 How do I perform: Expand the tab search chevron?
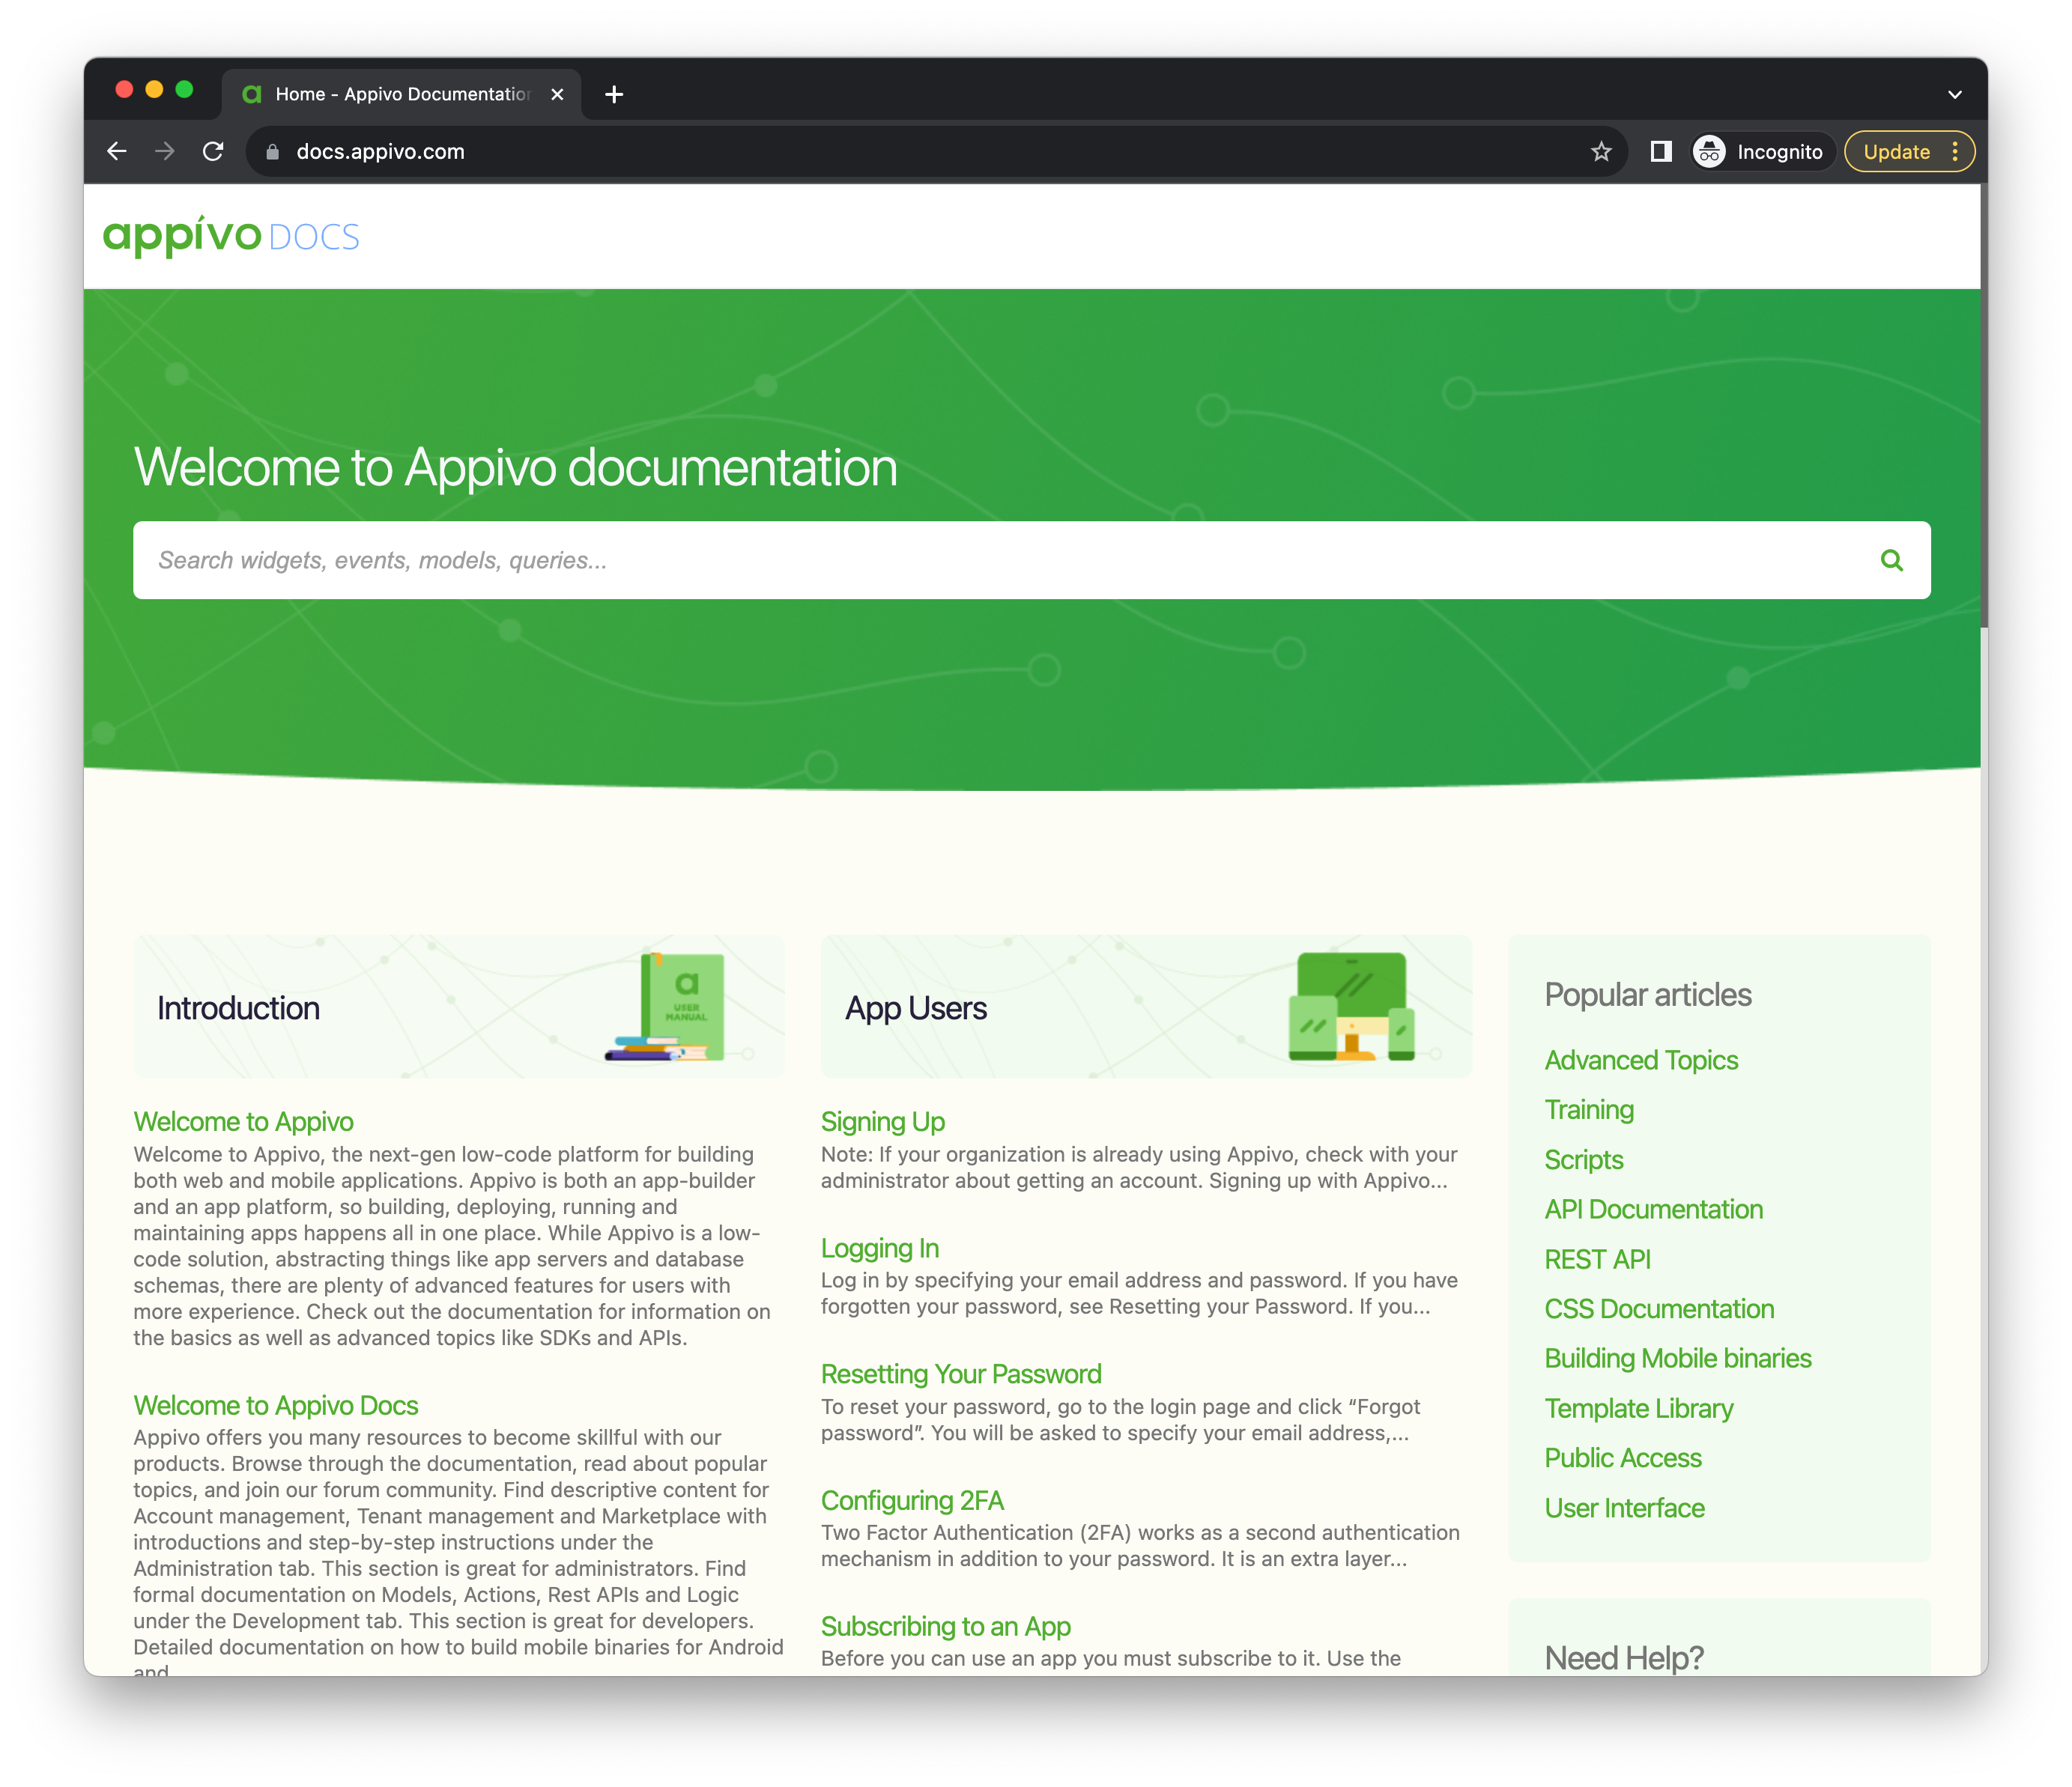pos(1954,94)
